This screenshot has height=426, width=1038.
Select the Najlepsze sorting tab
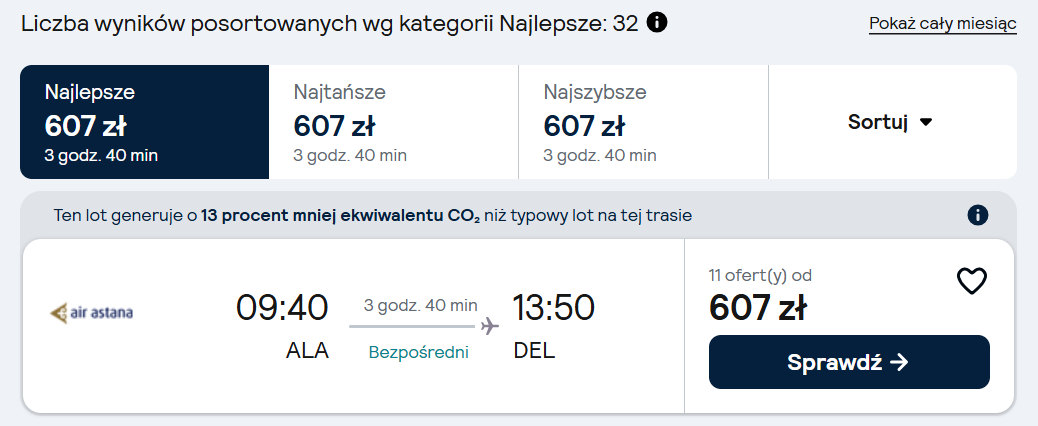pyautogui.click(x=144, y=122)
